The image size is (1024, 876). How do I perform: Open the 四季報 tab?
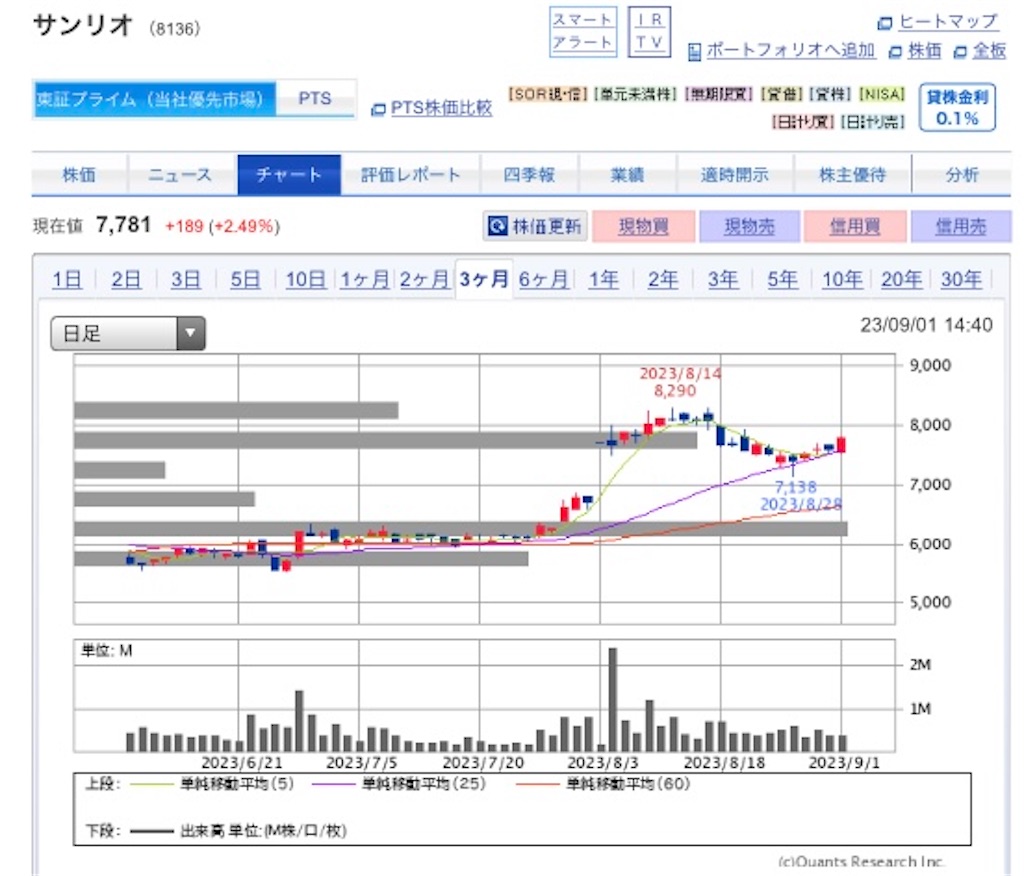pyautogui.click(x=529, y=174)
